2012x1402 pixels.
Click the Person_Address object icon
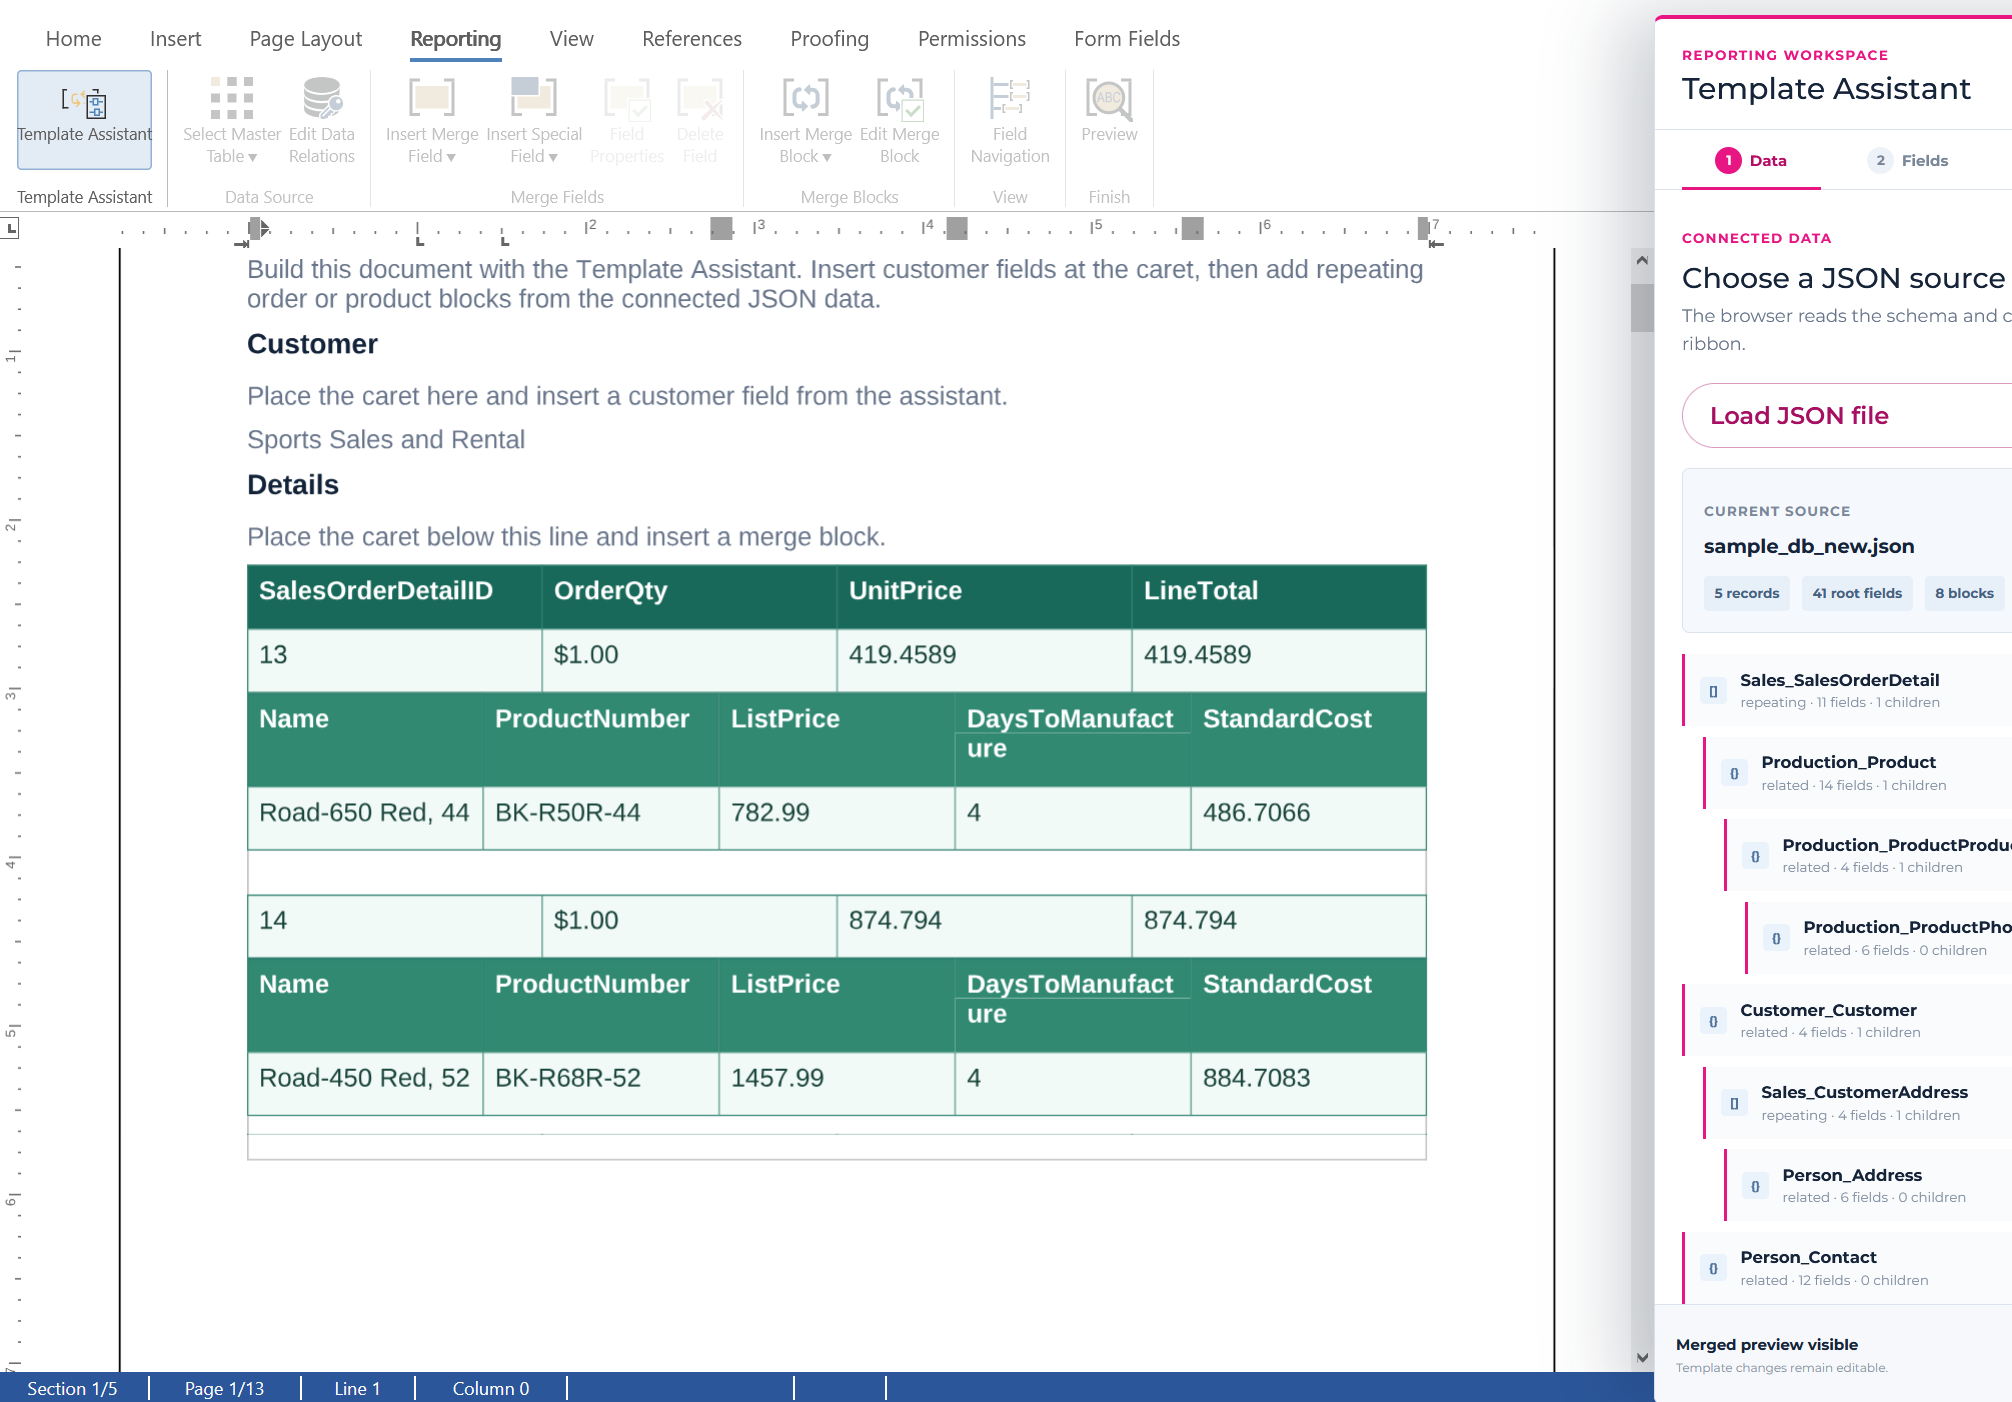pos(1755,1186)
